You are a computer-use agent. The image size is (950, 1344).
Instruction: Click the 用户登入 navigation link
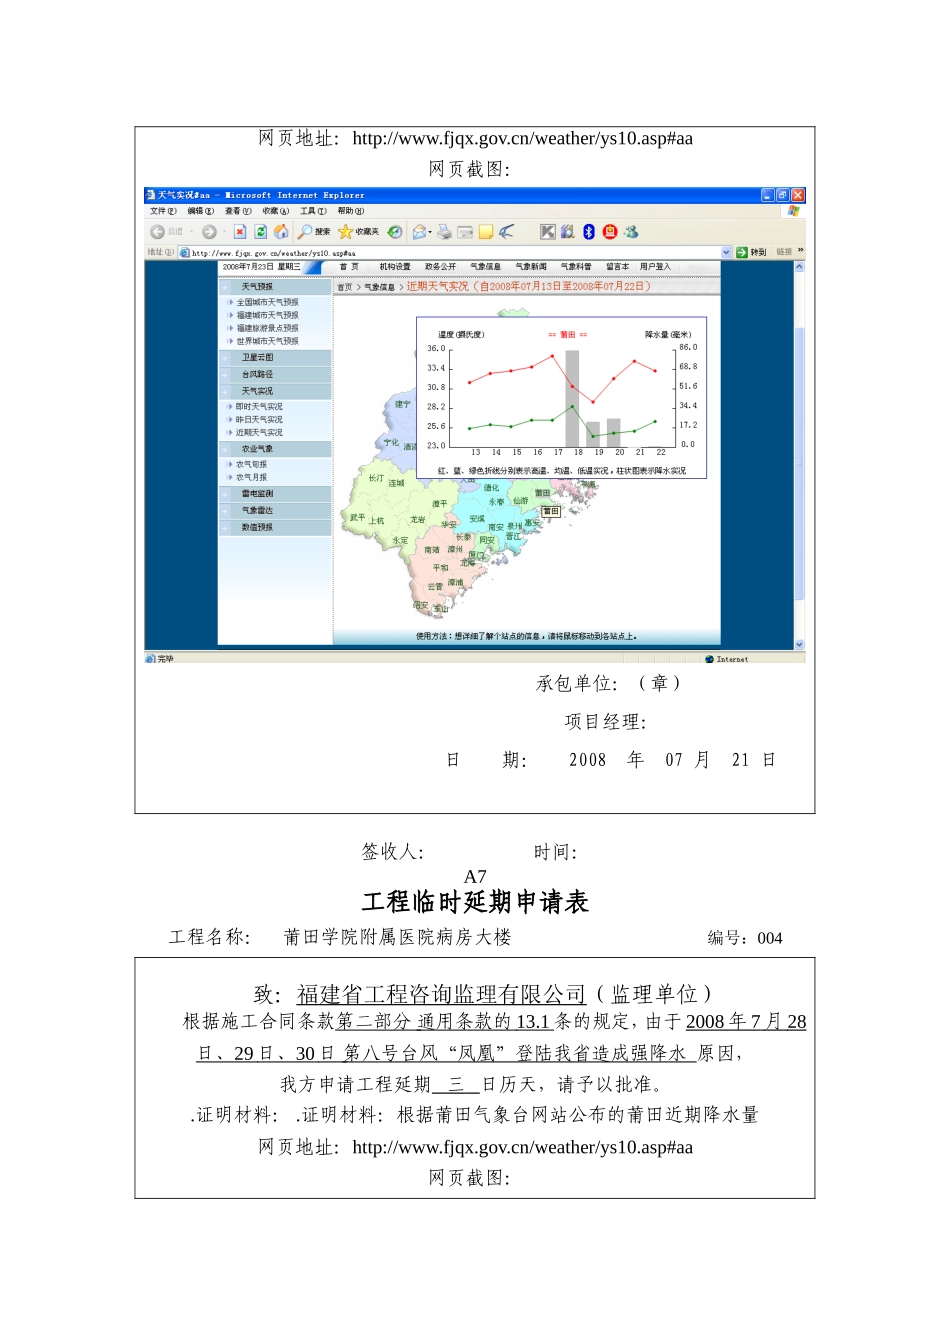tap(656, 267)
